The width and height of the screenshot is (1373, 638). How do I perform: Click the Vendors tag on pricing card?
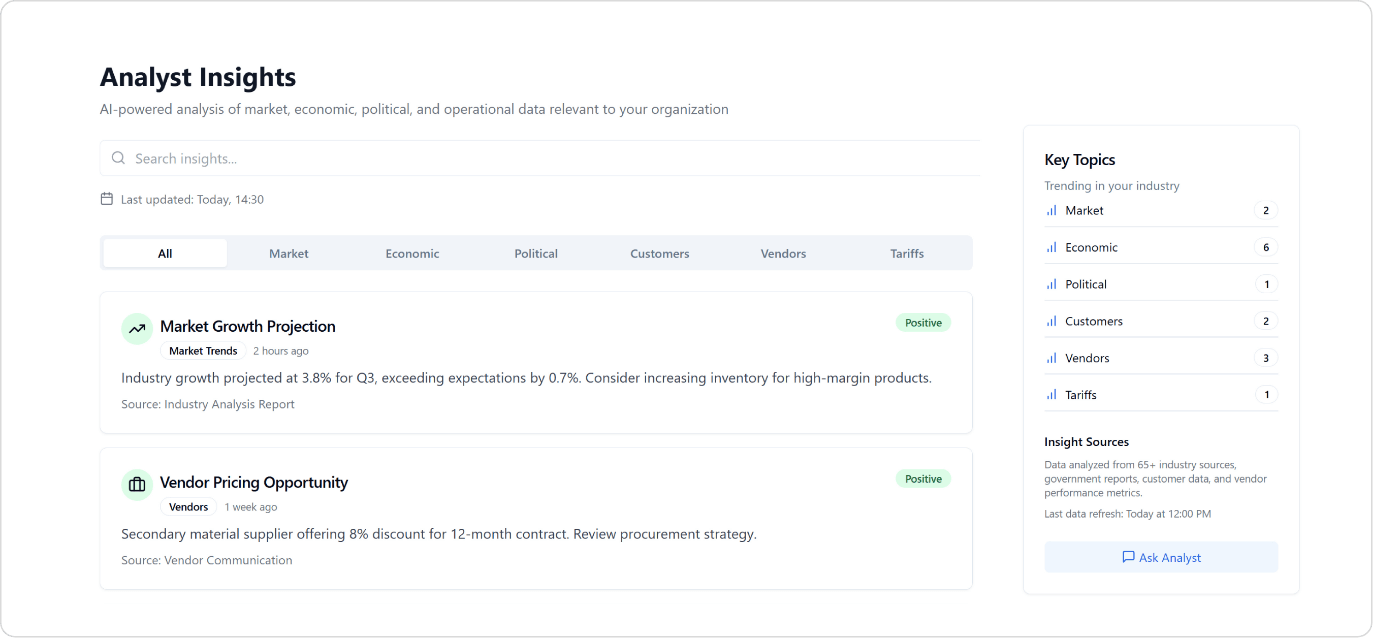pos(189,507)
